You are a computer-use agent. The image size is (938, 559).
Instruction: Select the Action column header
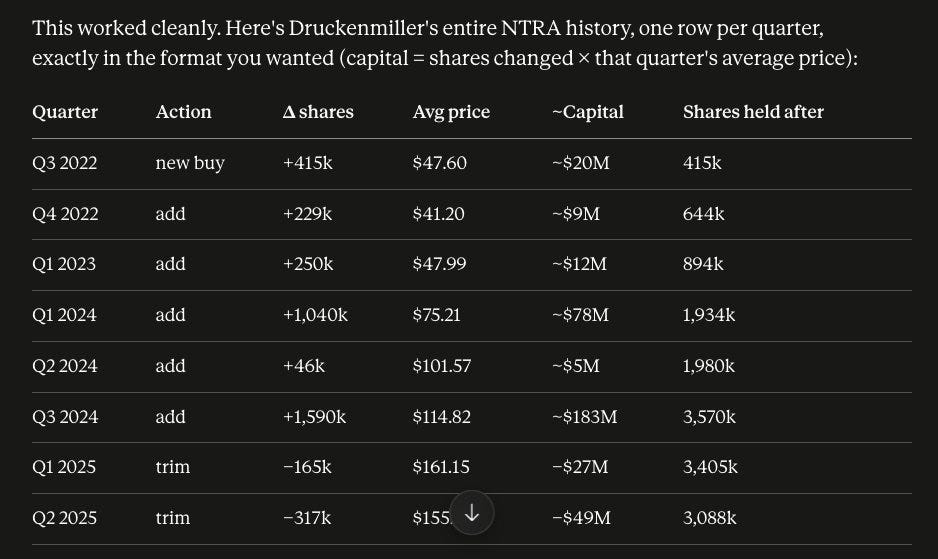183,112
